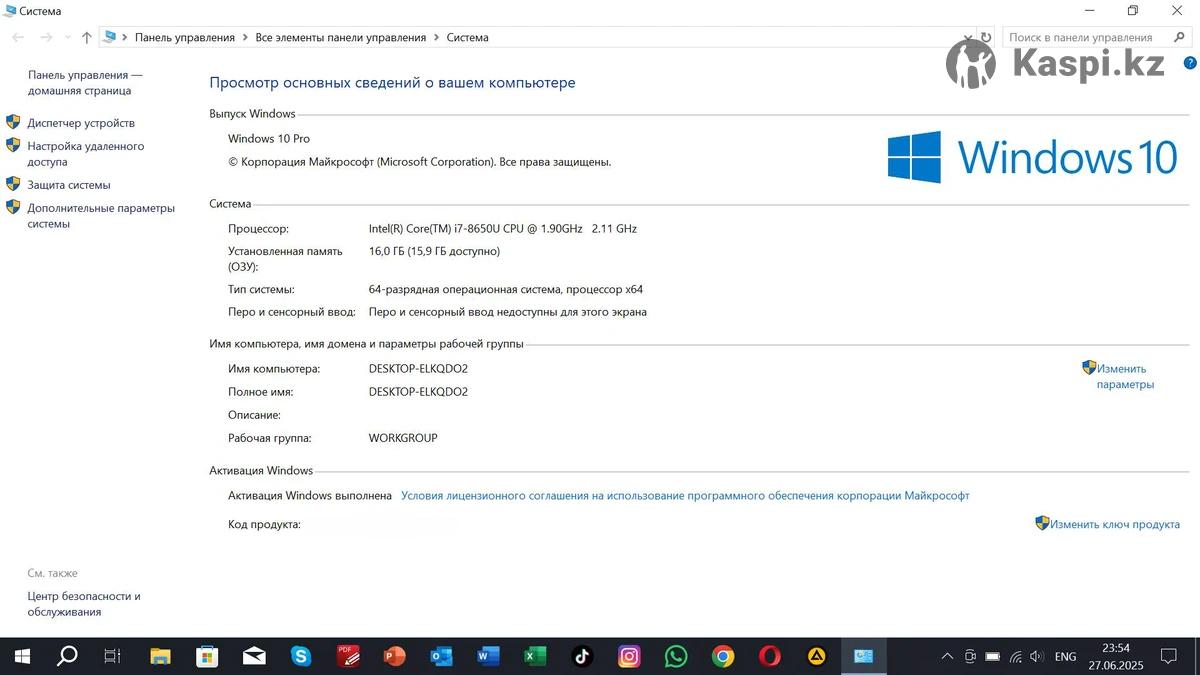
Task: Open Task View on the taskbar
Action: point(112,657)
